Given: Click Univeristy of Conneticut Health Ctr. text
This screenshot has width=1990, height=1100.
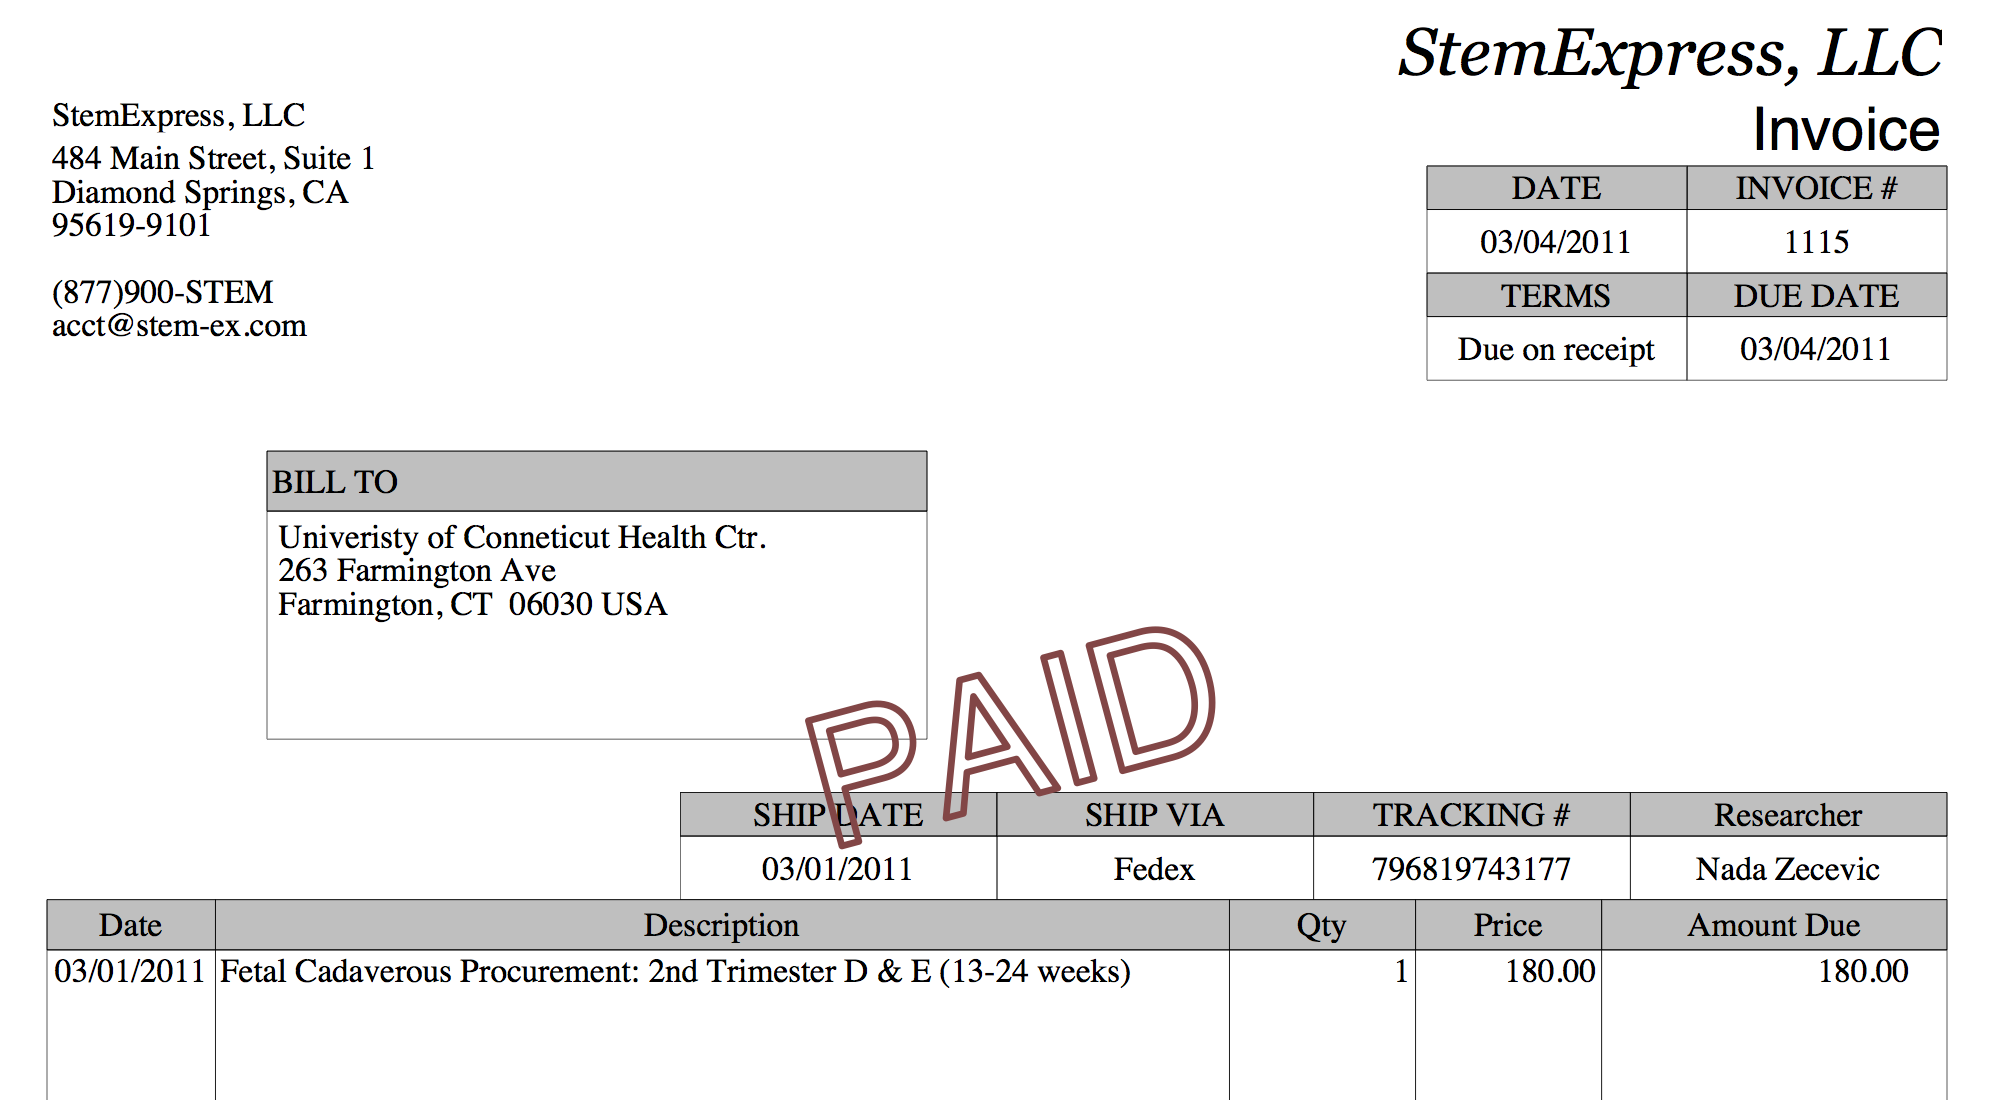Looking at the screenshot, I should [x=522, y=537].
